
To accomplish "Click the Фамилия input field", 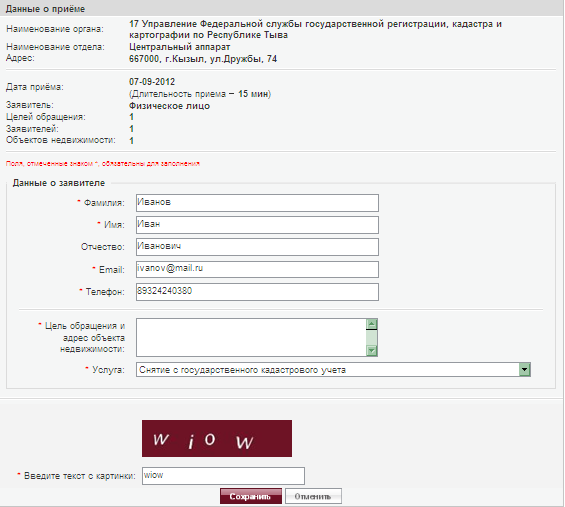I will 257,203.
